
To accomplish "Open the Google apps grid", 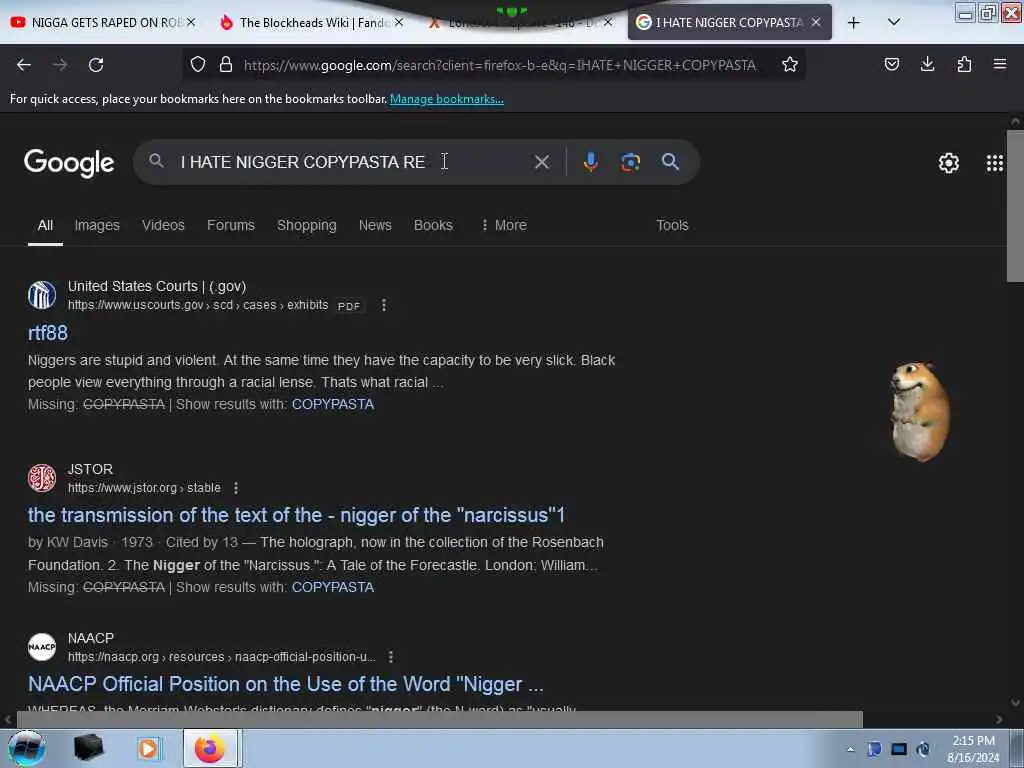I will (x=995, y=163).
